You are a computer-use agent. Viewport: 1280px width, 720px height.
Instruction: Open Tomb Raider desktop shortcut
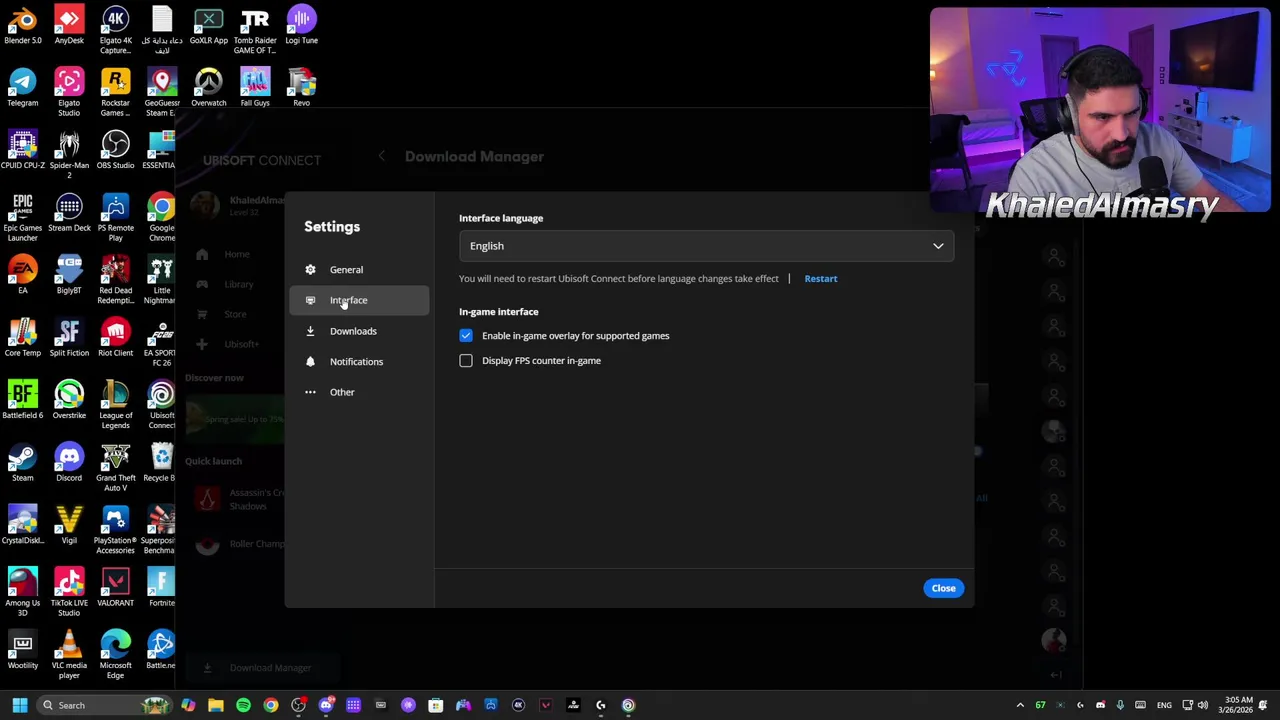click(255, 30)
